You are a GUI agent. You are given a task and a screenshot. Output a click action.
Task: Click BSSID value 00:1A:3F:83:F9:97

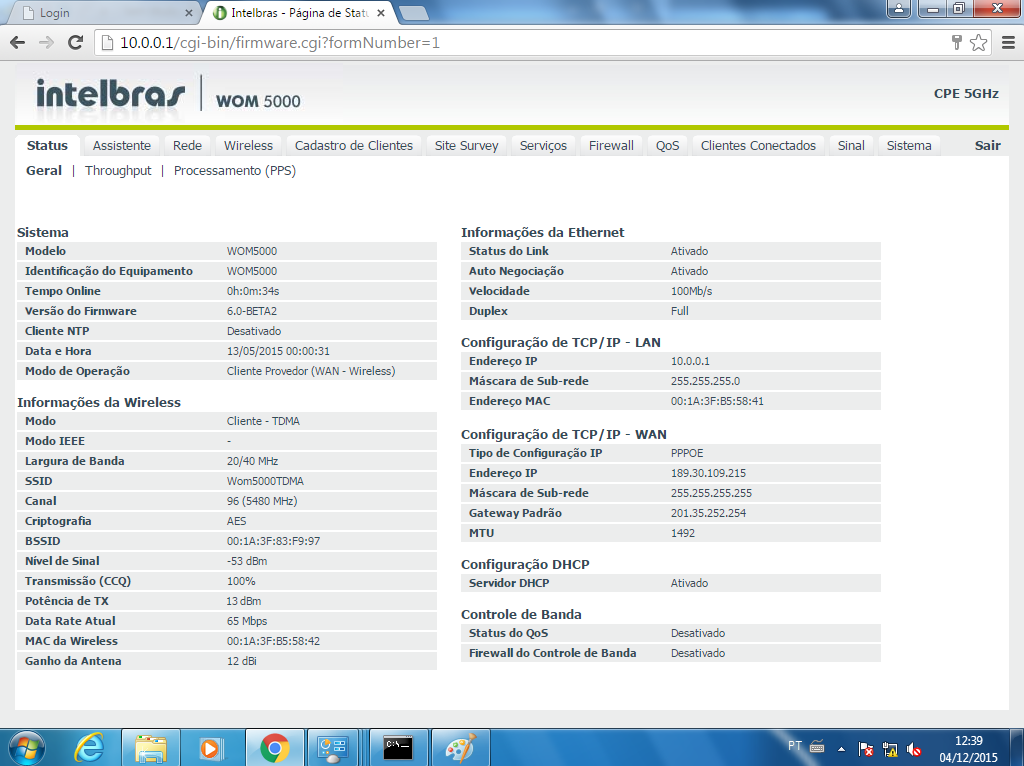(274, 541)
